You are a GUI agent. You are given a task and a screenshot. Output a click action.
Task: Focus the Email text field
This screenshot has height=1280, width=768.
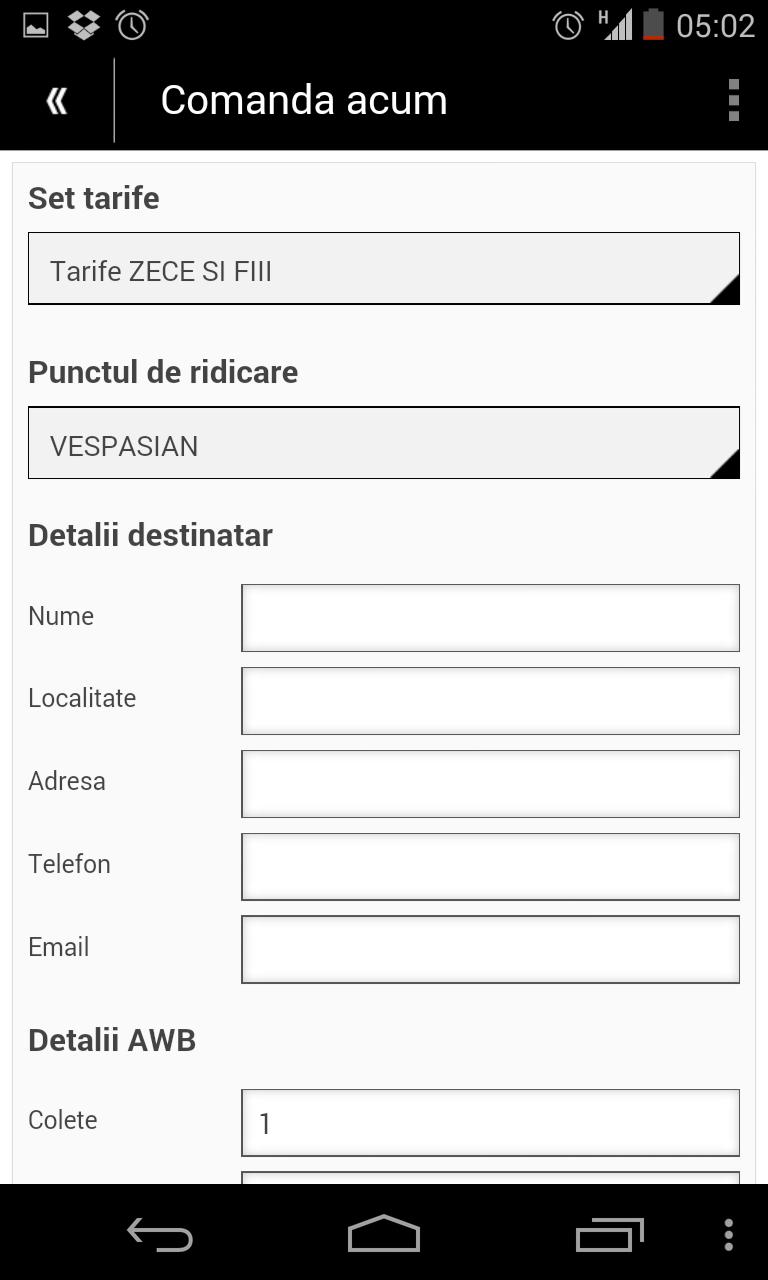(490, 950)
